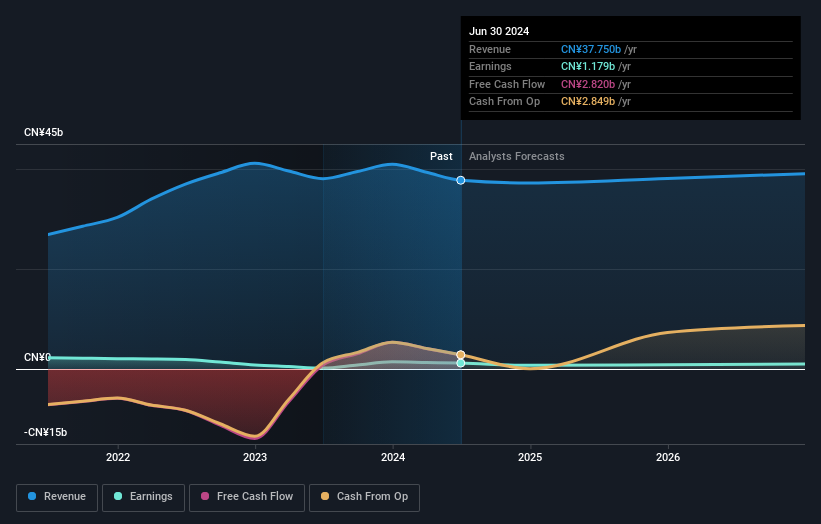The width and height of the screenshot is (821, 524).
Task: Select the 2023 x-axis label
Action: click(255, 457)
